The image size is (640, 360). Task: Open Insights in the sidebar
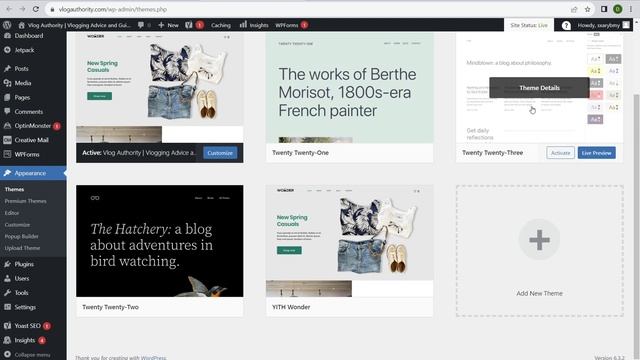point(25,340)
